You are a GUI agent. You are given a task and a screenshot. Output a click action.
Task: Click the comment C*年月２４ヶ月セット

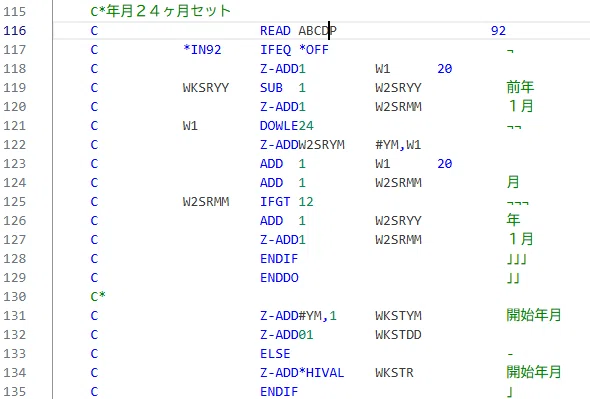161,11
